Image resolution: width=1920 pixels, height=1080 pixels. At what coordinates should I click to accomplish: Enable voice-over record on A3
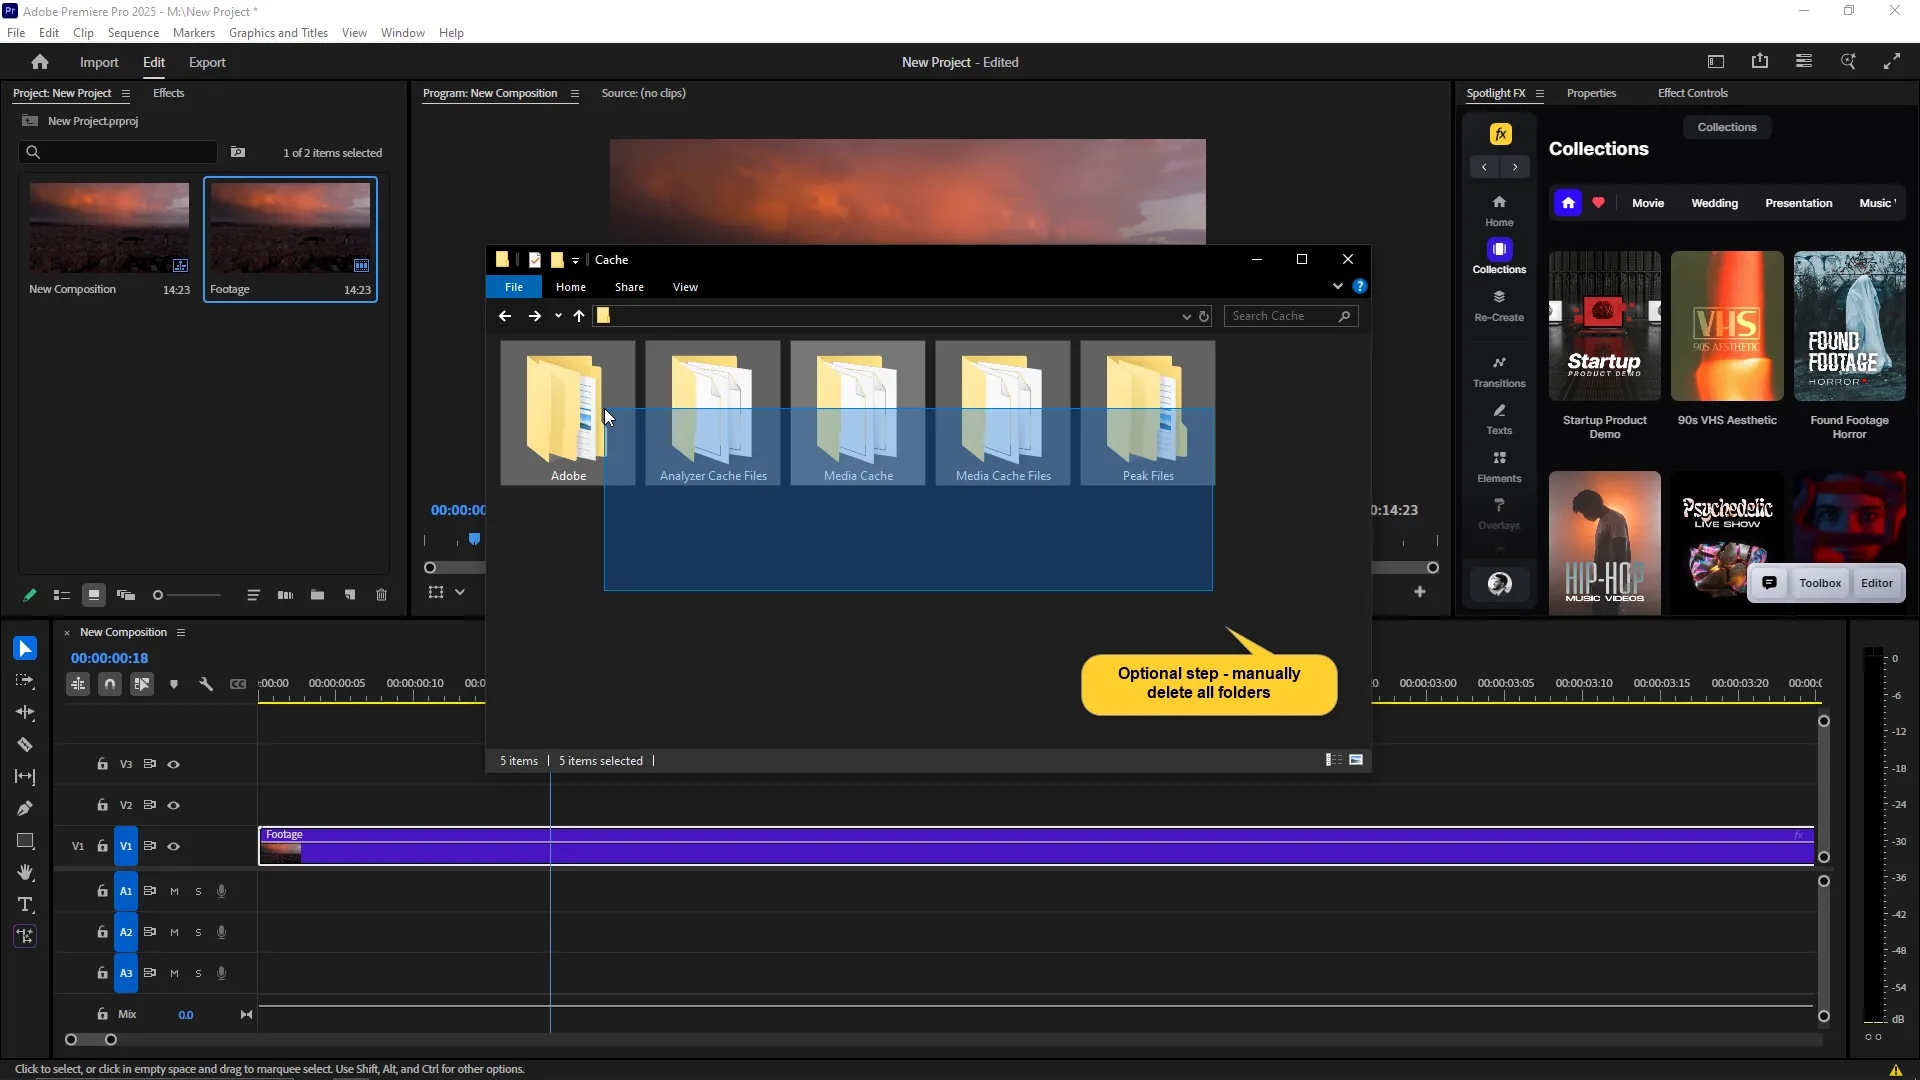[x=221, y=973]
